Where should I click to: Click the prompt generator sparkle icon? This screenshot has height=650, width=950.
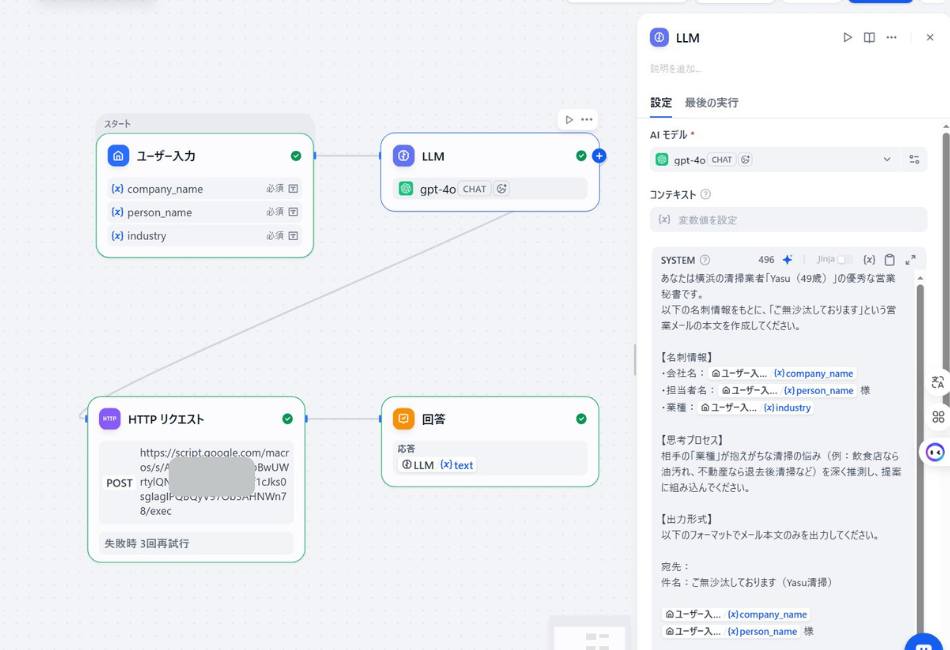click(787, 260)
